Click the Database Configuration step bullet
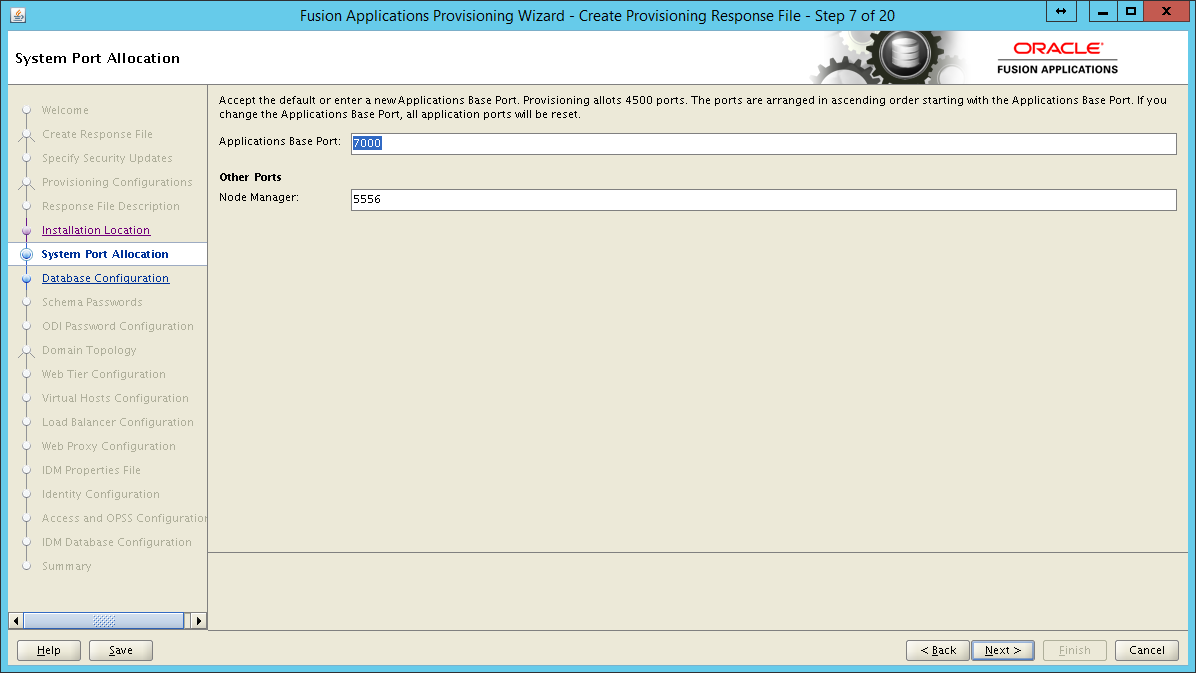Image resolution: width=1196 pixels, height=673 pixels. coord(27,279)
